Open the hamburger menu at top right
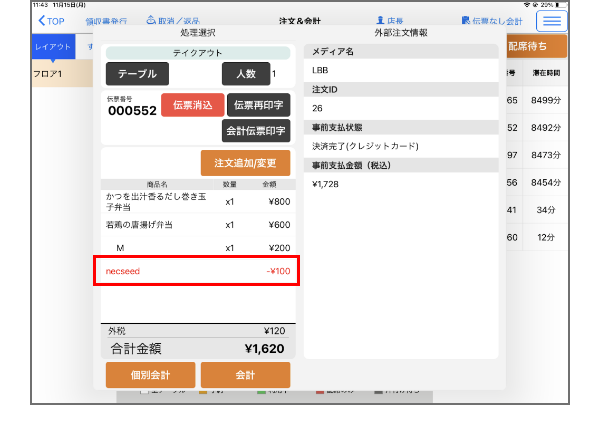Screen dimensions: 600x421 click(x=551, y=21)
